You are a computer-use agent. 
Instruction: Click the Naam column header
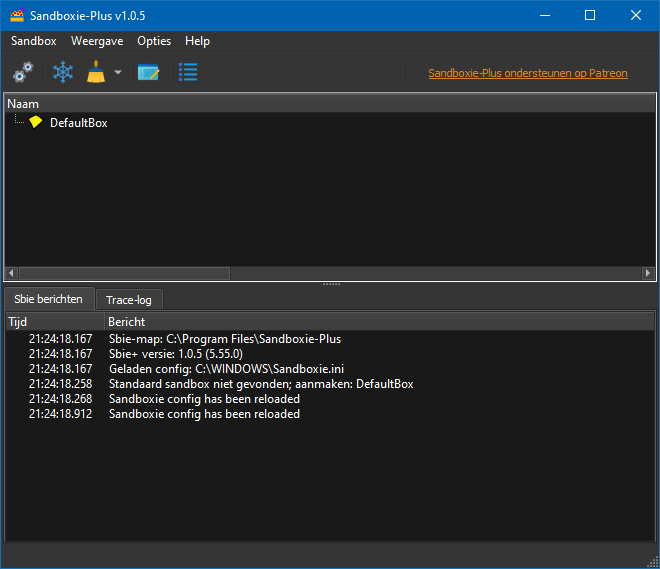(x=24, y=103)
